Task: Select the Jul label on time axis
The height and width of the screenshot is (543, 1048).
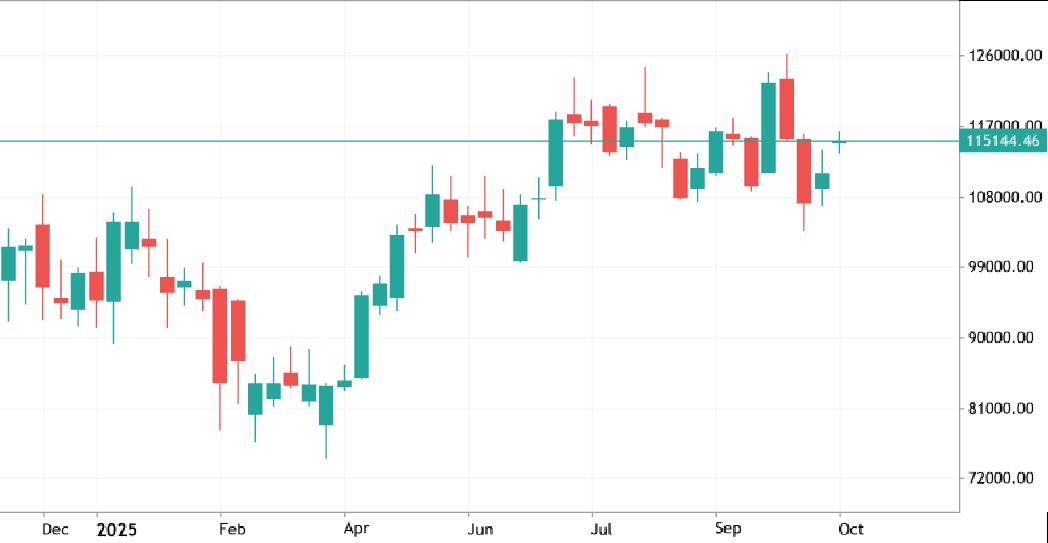Action: 602,528
